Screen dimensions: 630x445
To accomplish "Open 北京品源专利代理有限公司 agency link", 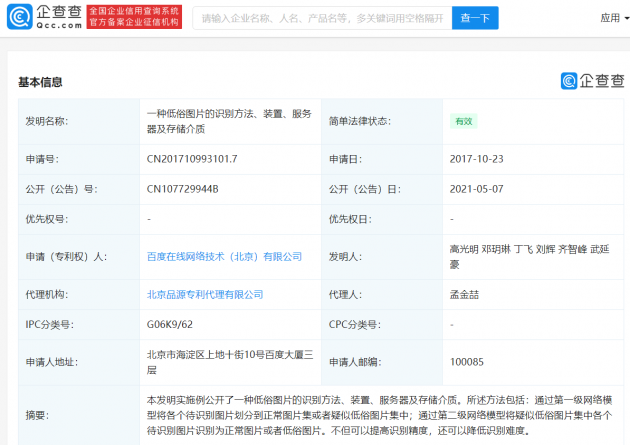I will [x=205, y=295].
